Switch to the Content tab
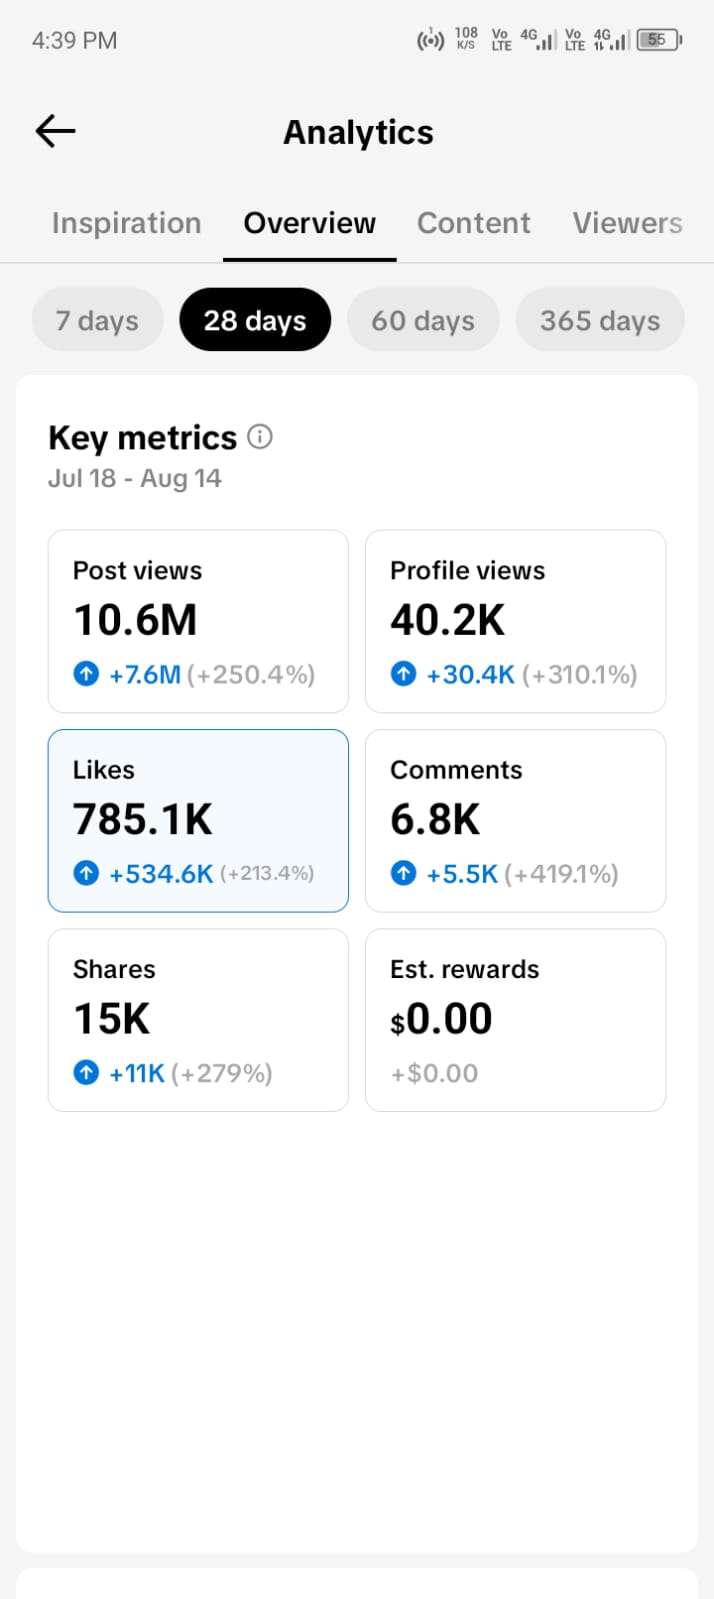Viewport: 714px width, 1599px height. [x=474, y=223]
